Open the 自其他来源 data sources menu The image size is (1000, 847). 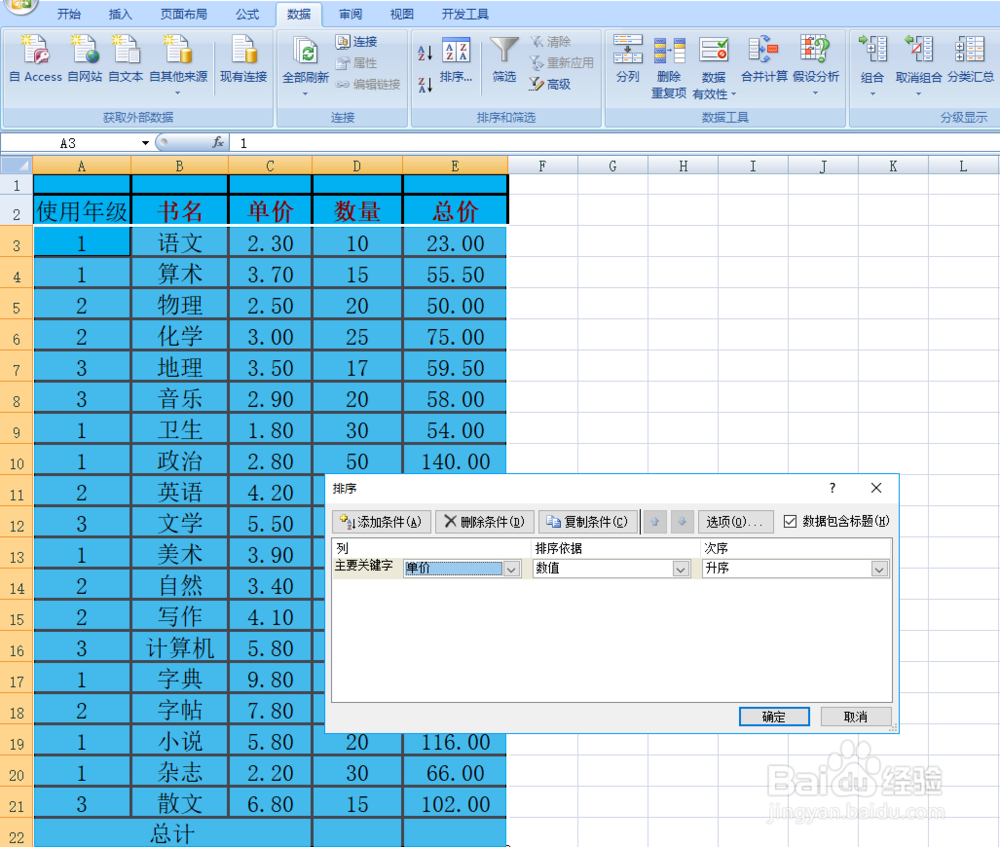coord(178,64)
